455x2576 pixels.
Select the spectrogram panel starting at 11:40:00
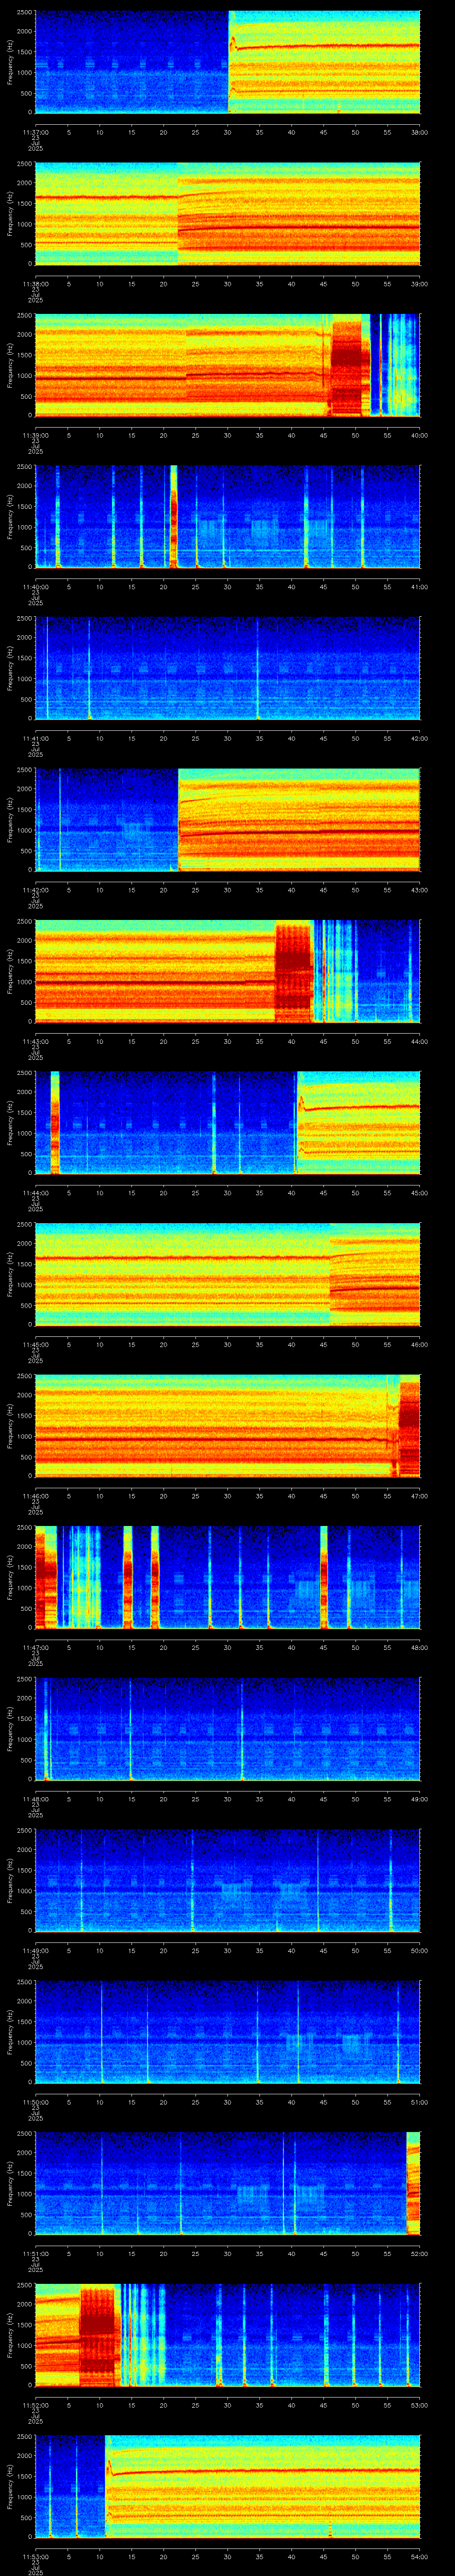(227, 517)
